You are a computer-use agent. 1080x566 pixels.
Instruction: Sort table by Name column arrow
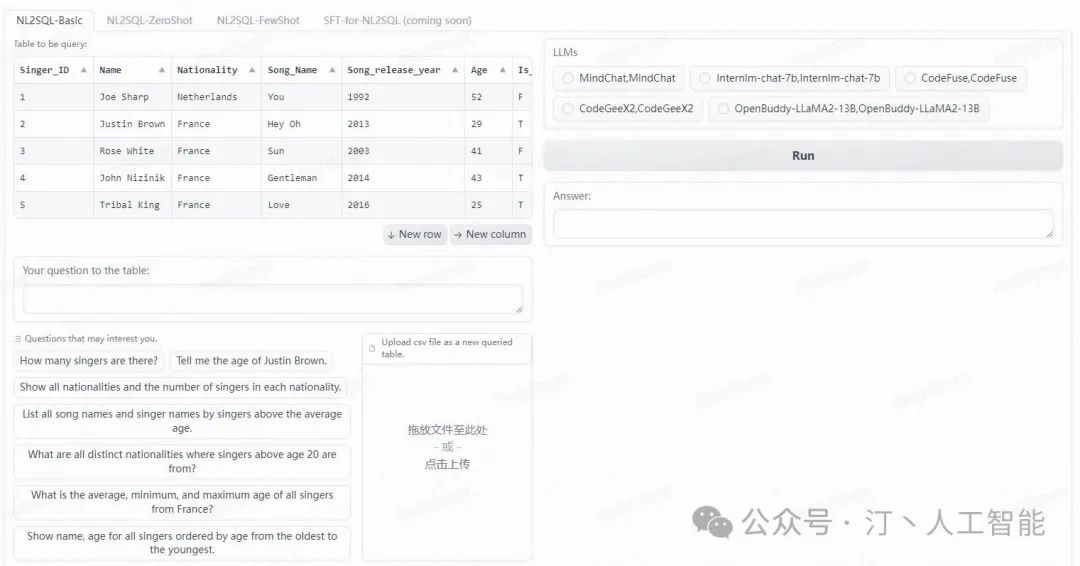[x=162, y=70]
